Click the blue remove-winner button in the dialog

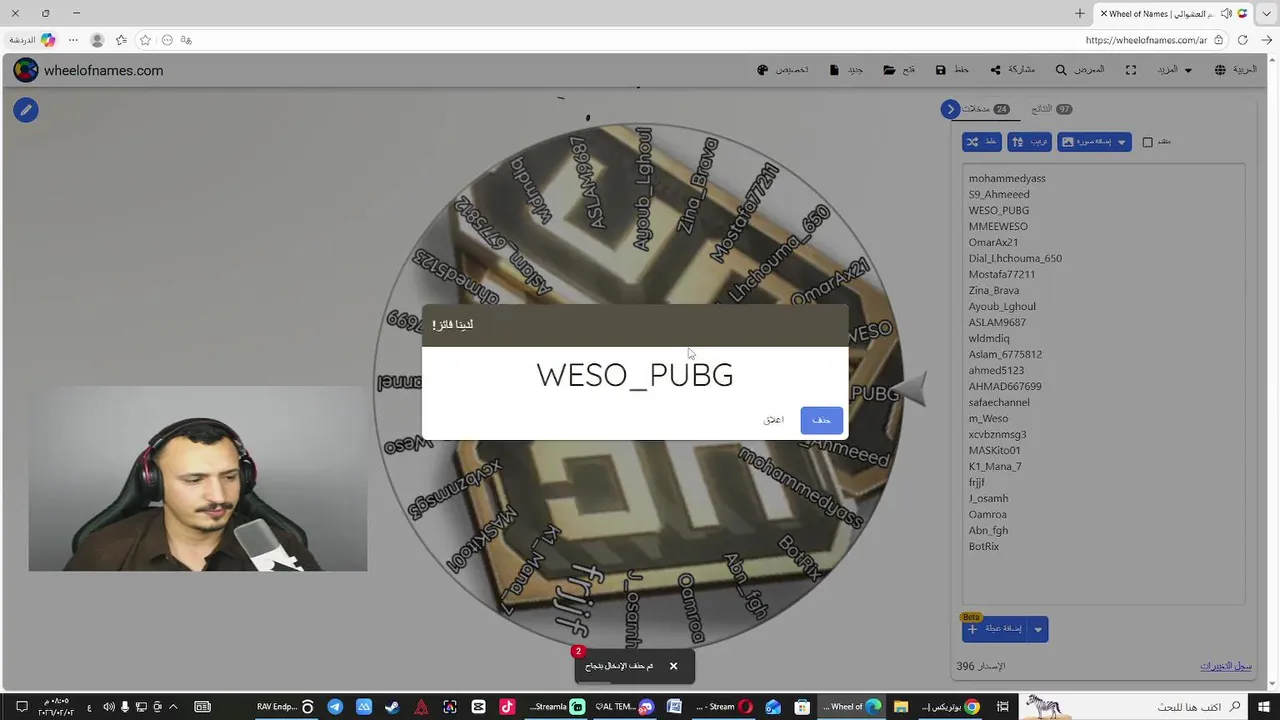821,420
